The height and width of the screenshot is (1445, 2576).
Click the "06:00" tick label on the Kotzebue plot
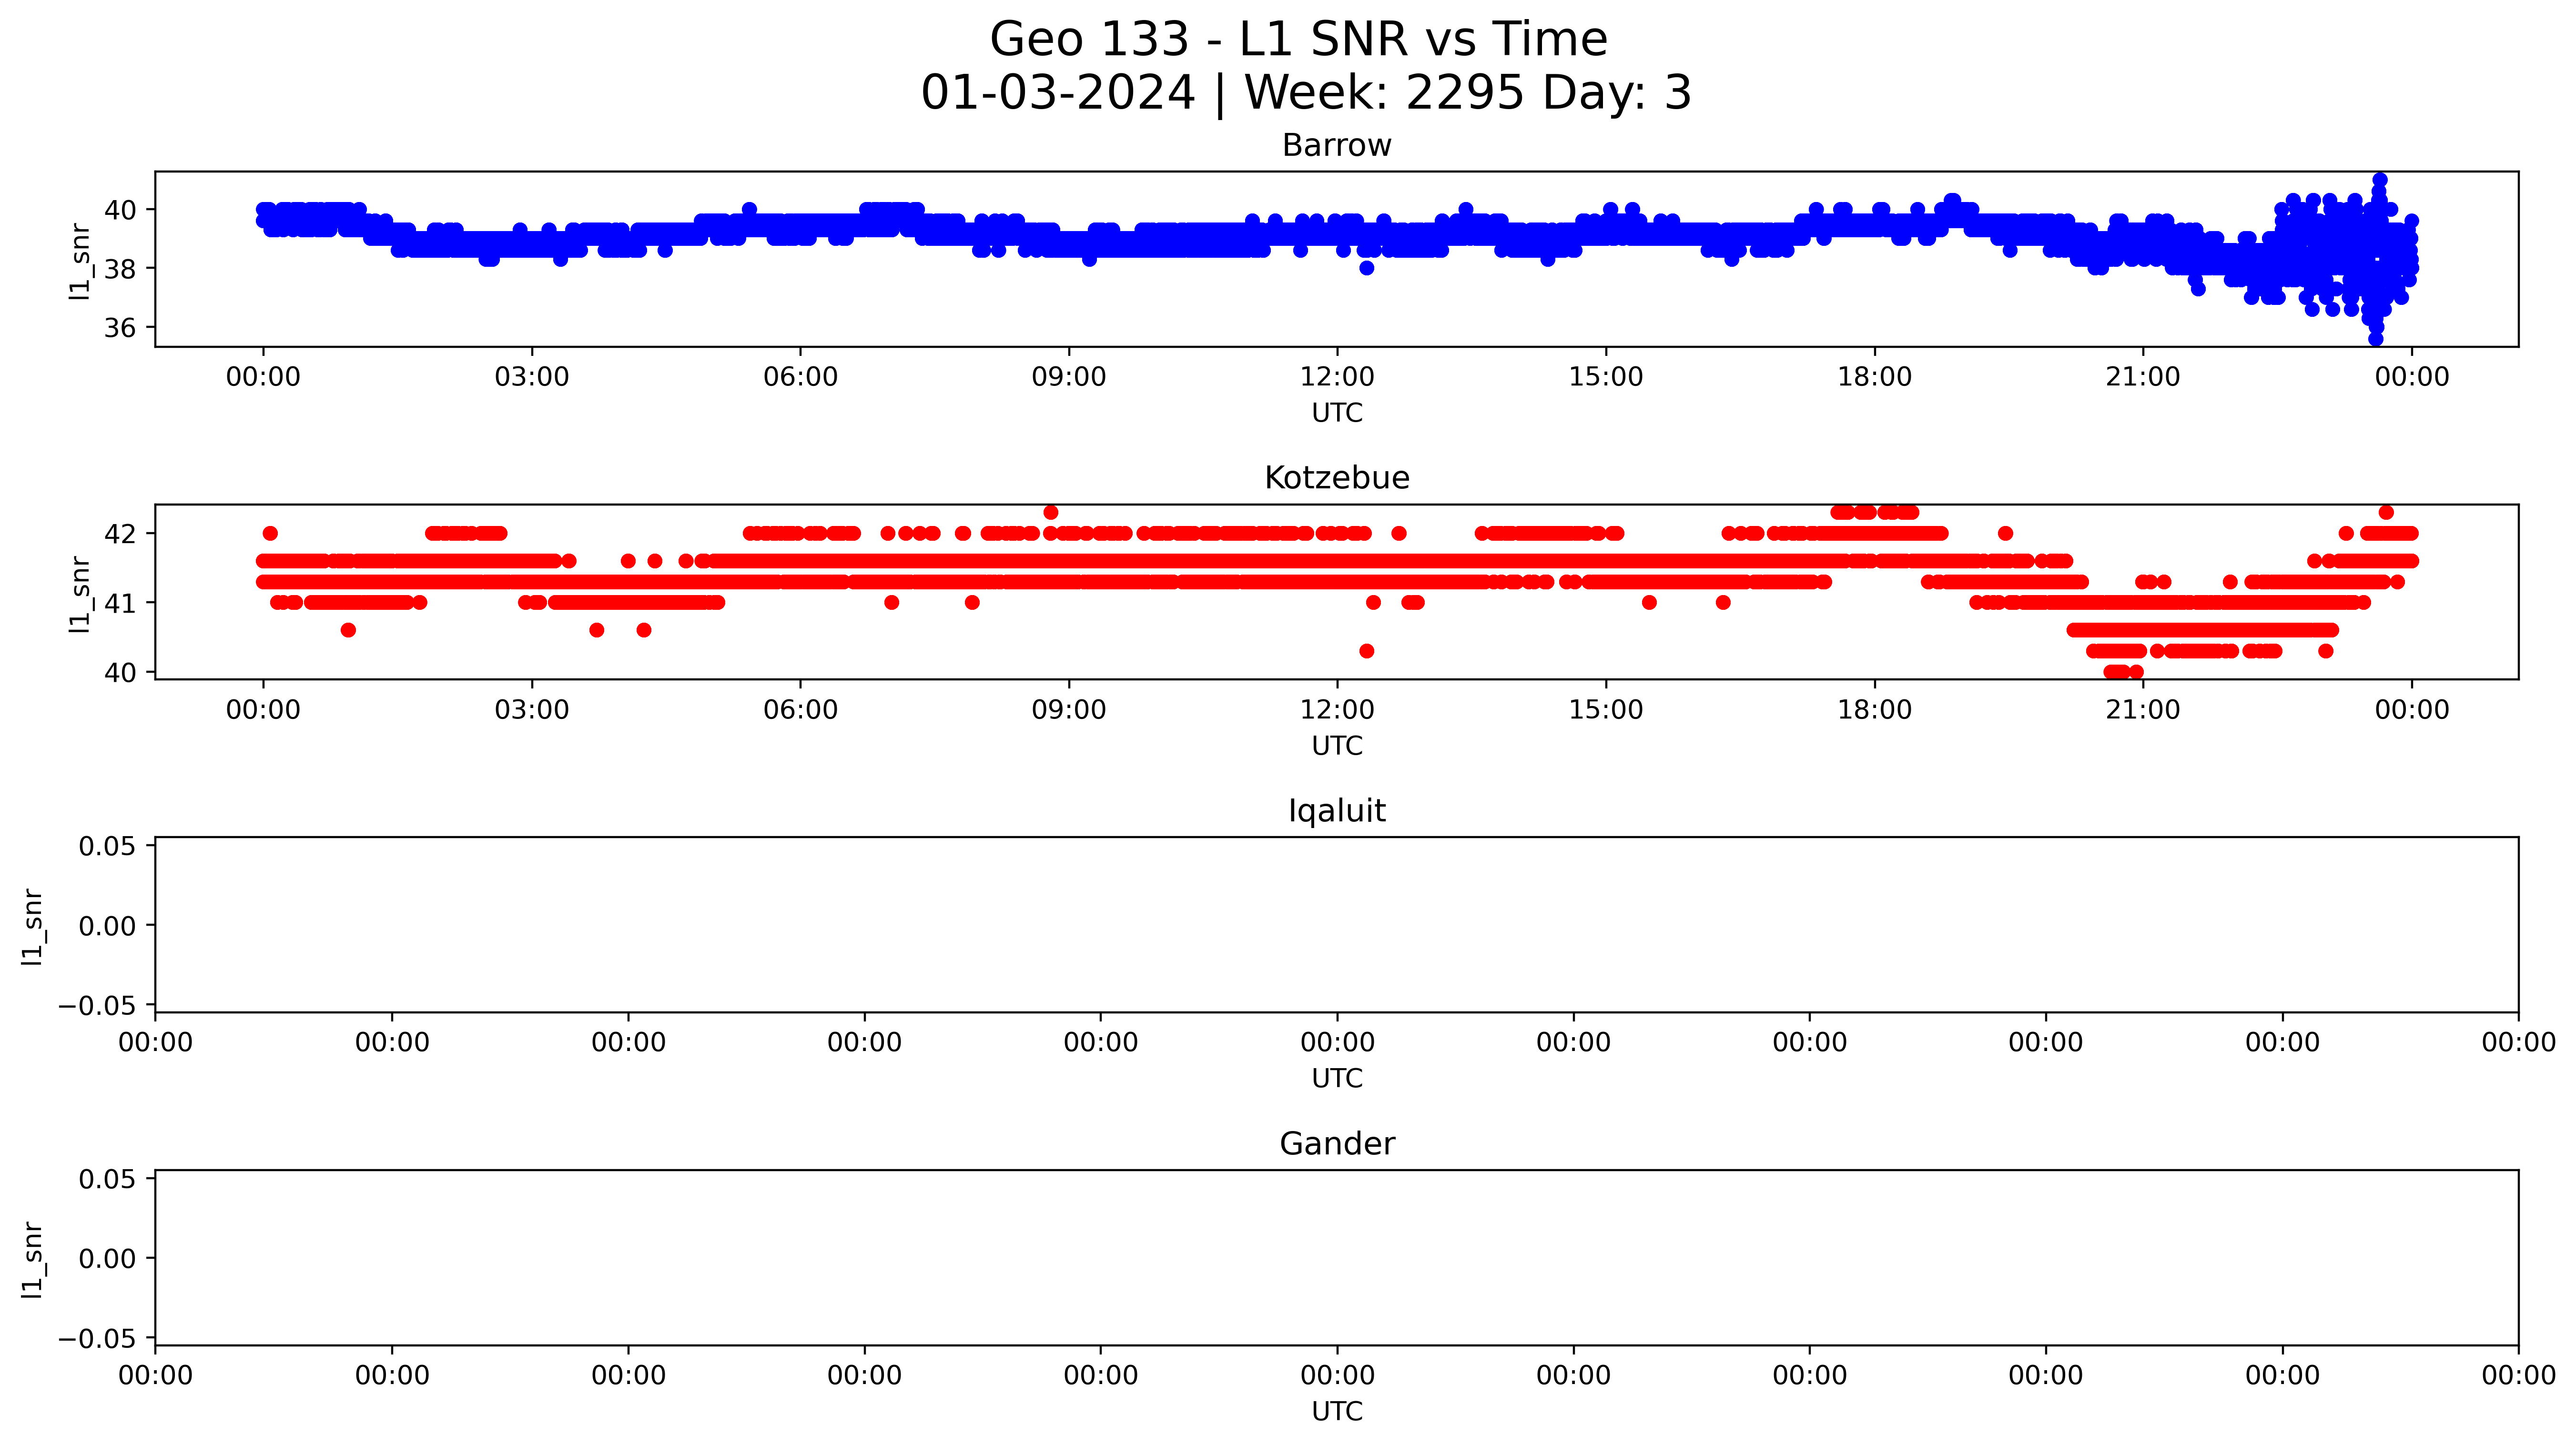[800, 710]
